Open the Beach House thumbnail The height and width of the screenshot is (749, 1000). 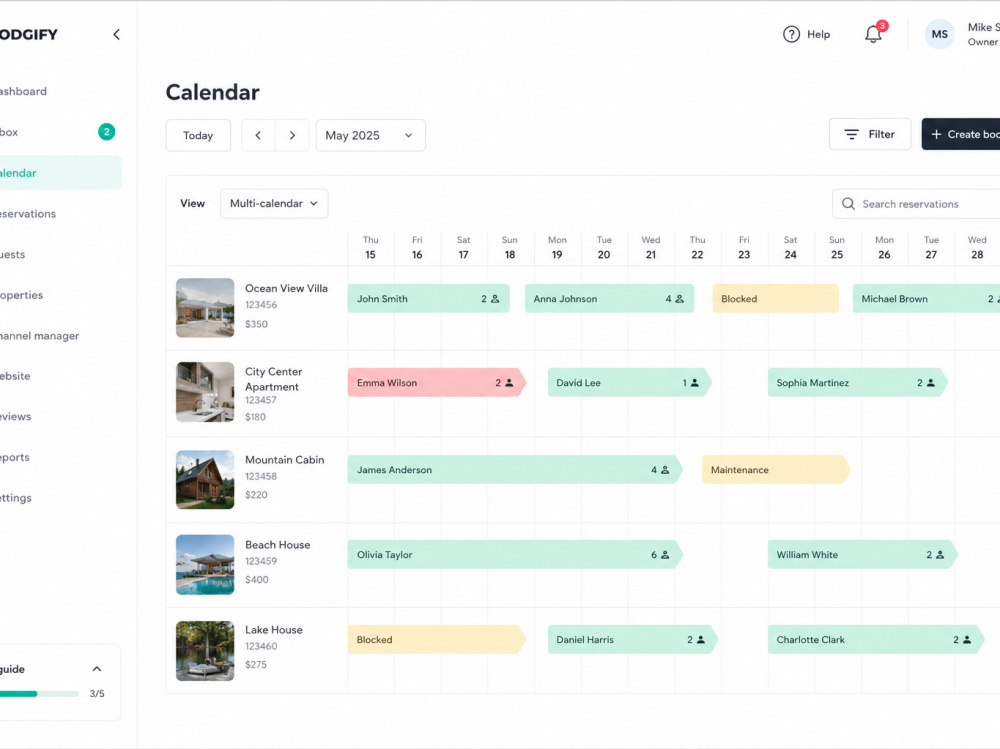[205, 565]
